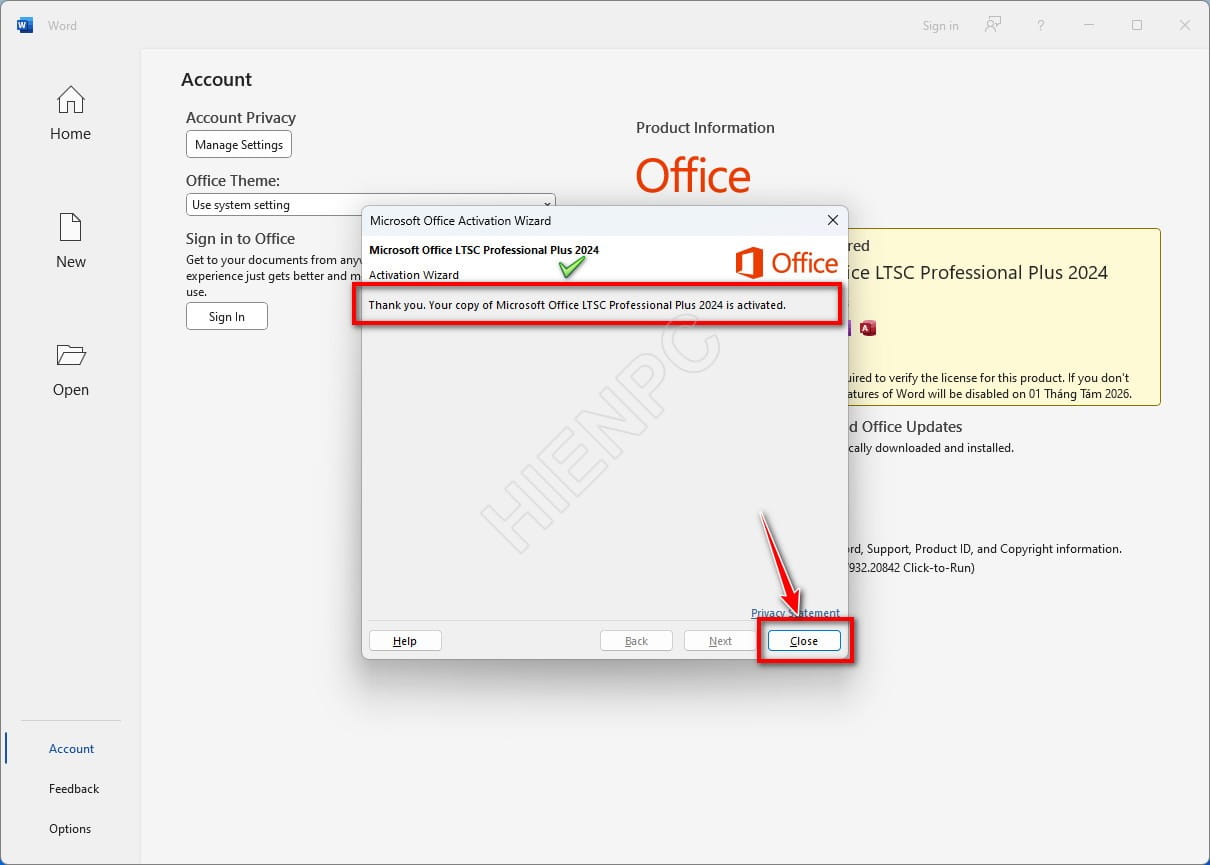Select the Account tab in sidebar
This screenshot has height=865, width=1210.
[71, 748]
